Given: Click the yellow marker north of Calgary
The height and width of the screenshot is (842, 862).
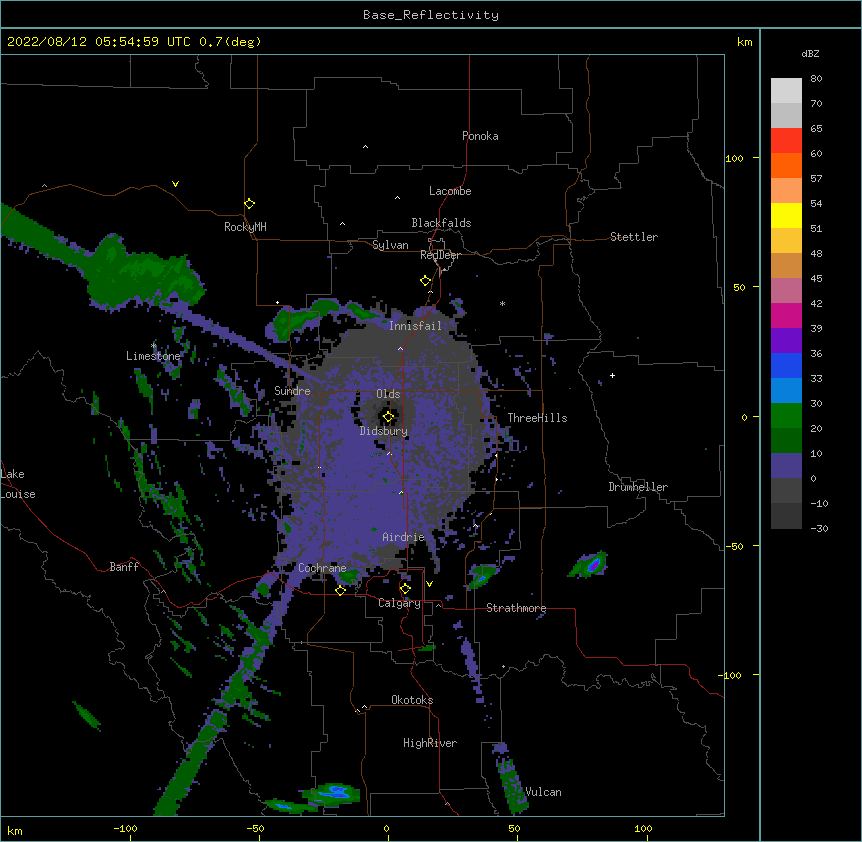Looking at the screenshot, I should click(405, 589).
